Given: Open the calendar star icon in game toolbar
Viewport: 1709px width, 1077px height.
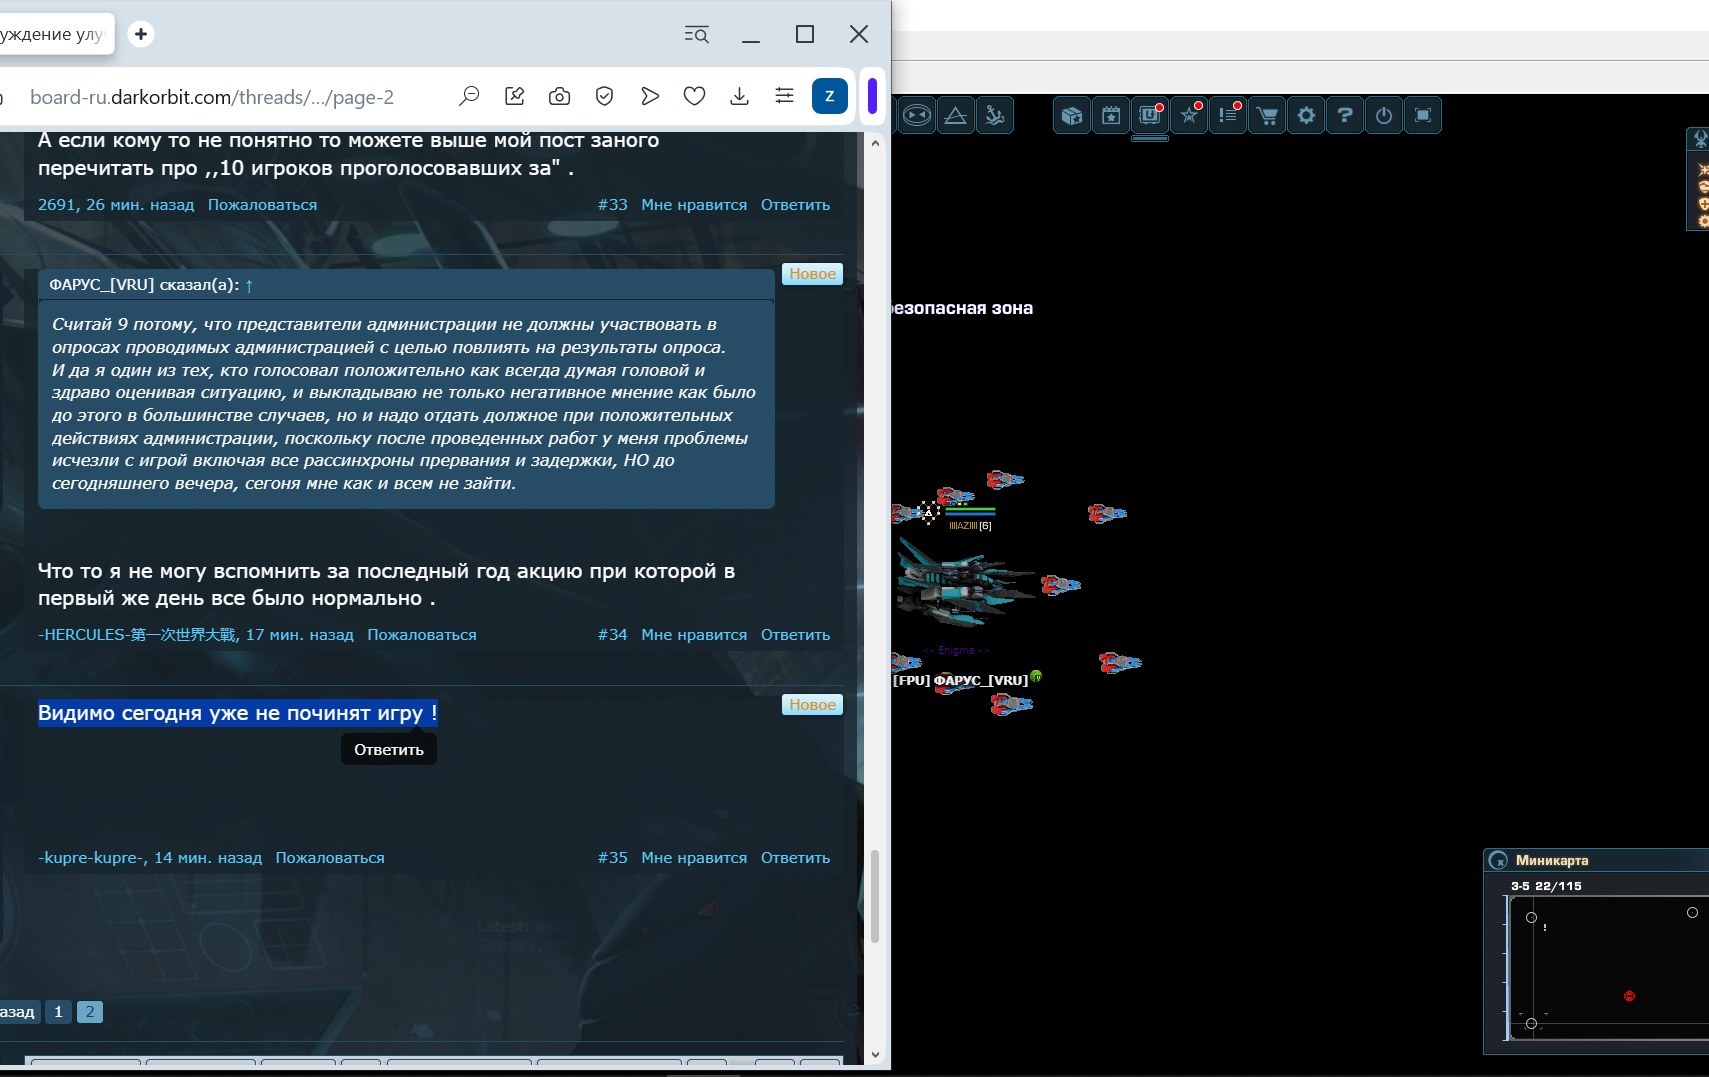Looking at the screenshot, I should (x=1111, y=116).
